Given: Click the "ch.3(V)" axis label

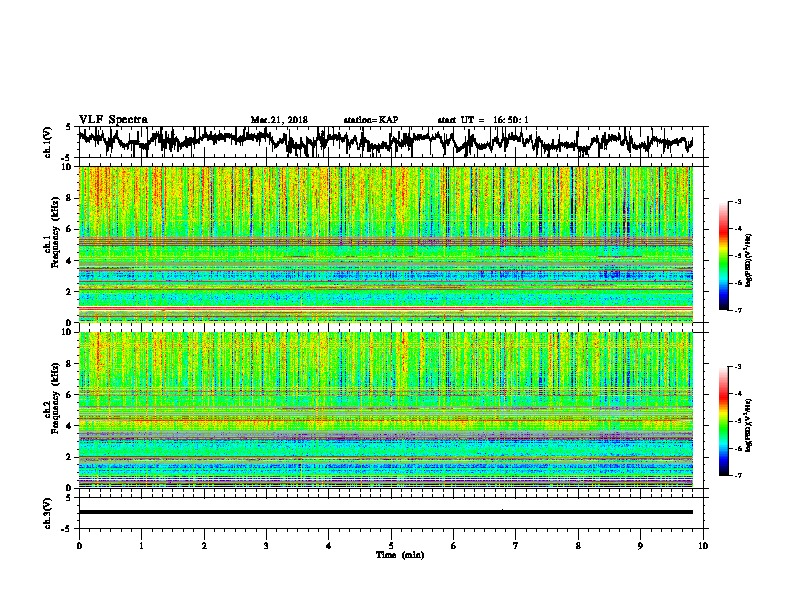Looking at the screenshot, I should coord(48,514).
